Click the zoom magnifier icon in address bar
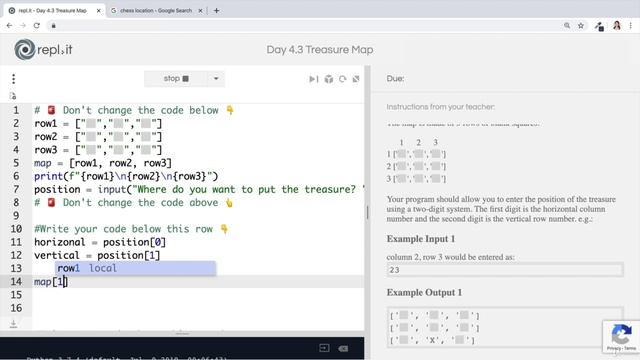Screen dimensions: 640x360 [567, 26]
